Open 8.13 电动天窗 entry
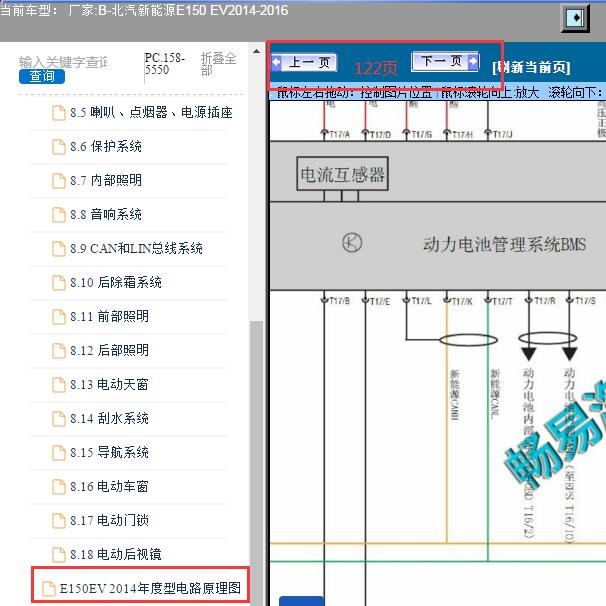This screenshot has height=606, width=606. click(109, 385)
